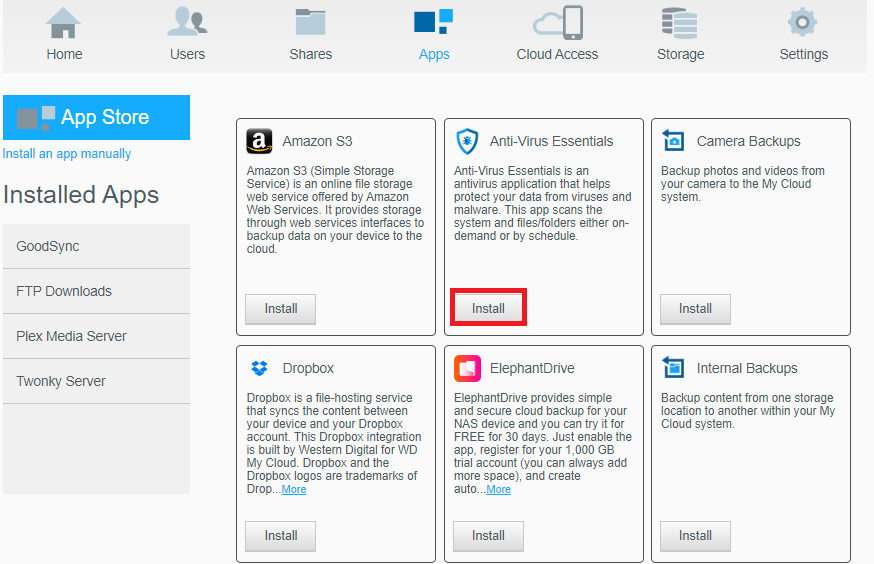Click the Internal Backups icon
This screenshot has height=564, width=874.
[673, 368]
